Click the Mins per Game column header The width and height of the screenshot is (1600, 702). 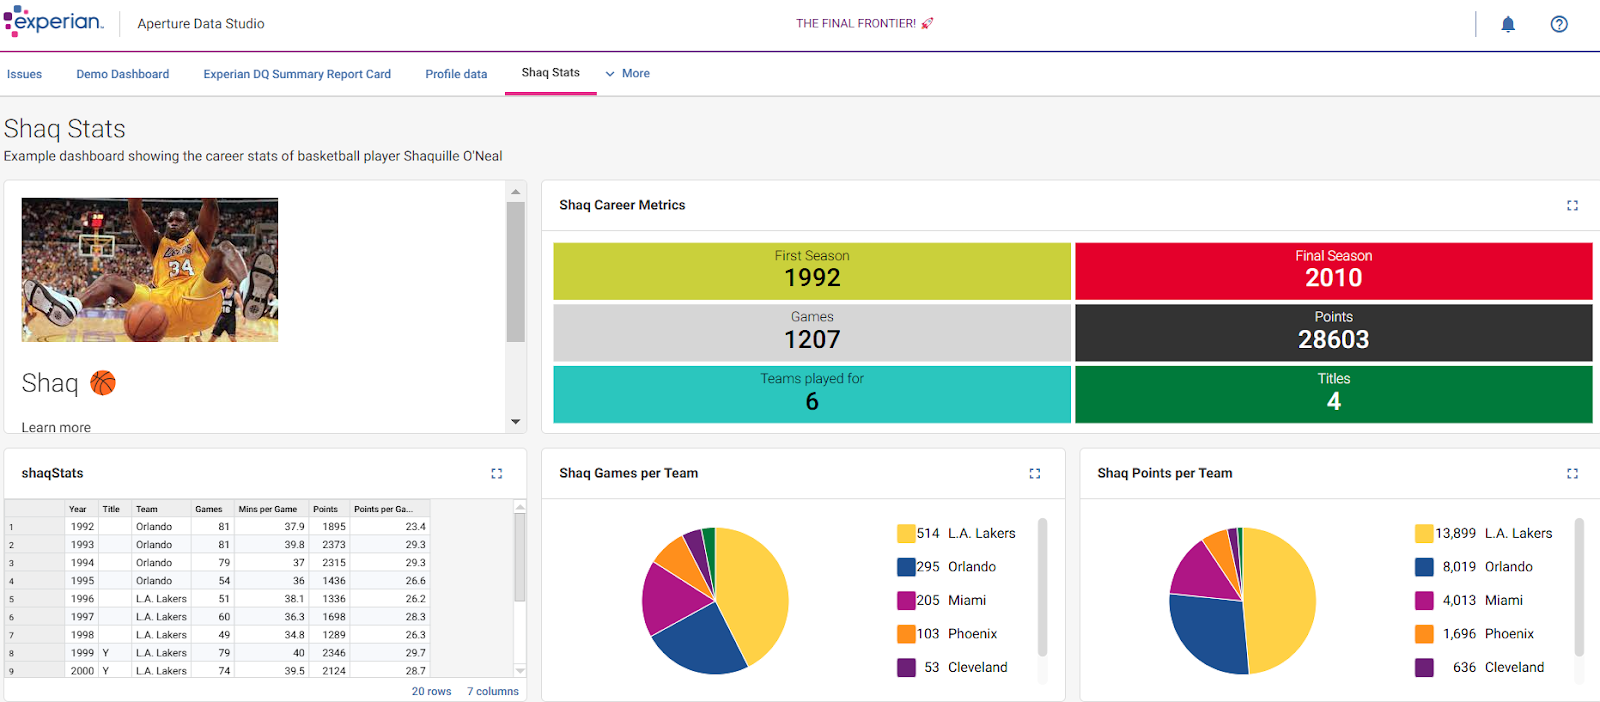(x=271, y=509)
